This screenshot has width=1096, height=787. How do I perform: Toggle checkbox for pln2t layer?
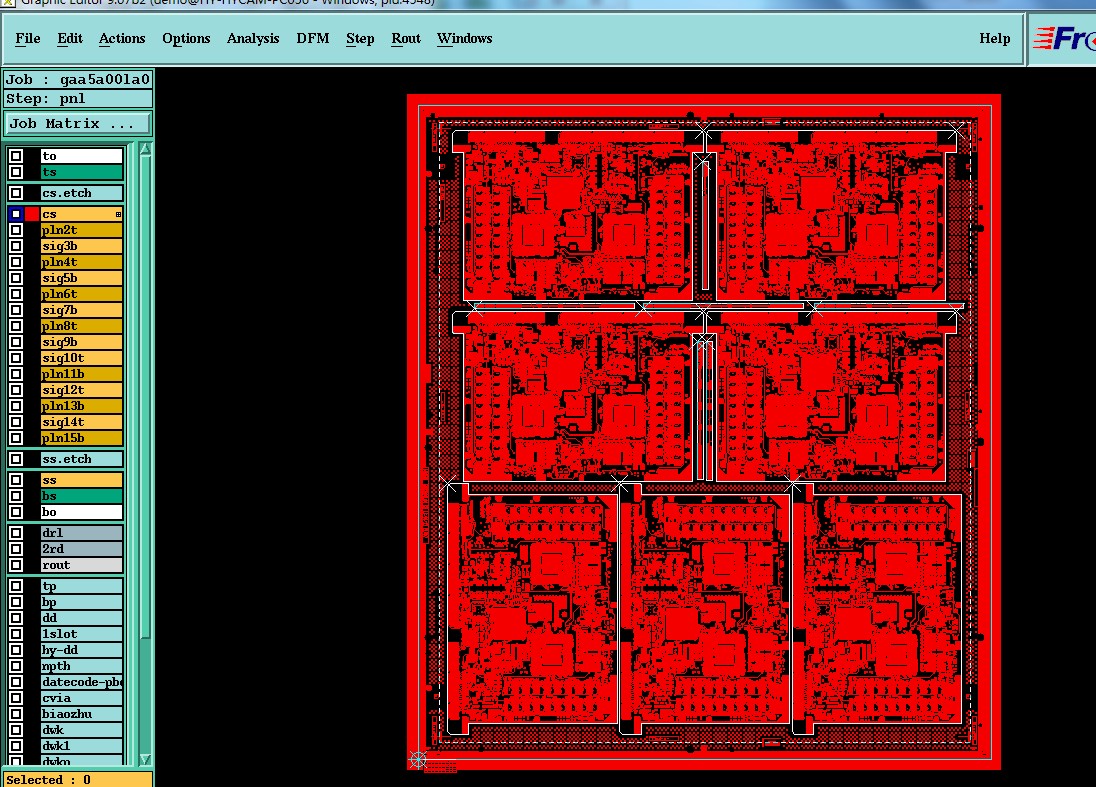coord(16,230)
